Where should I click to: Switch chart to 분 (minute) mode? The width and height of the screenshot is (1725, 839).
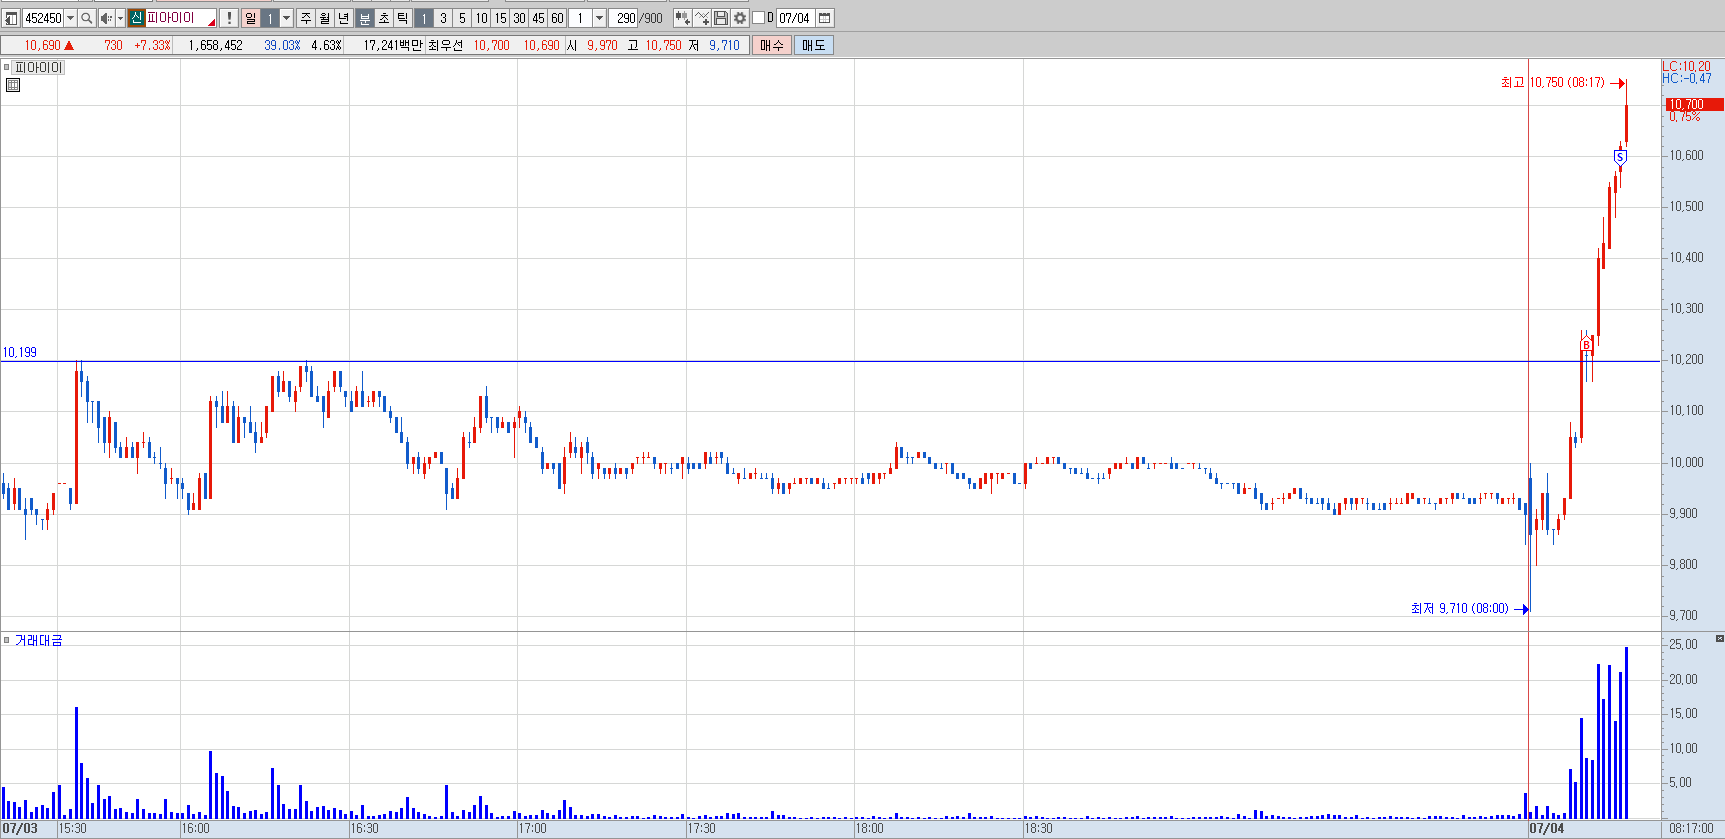coord(364,18)
